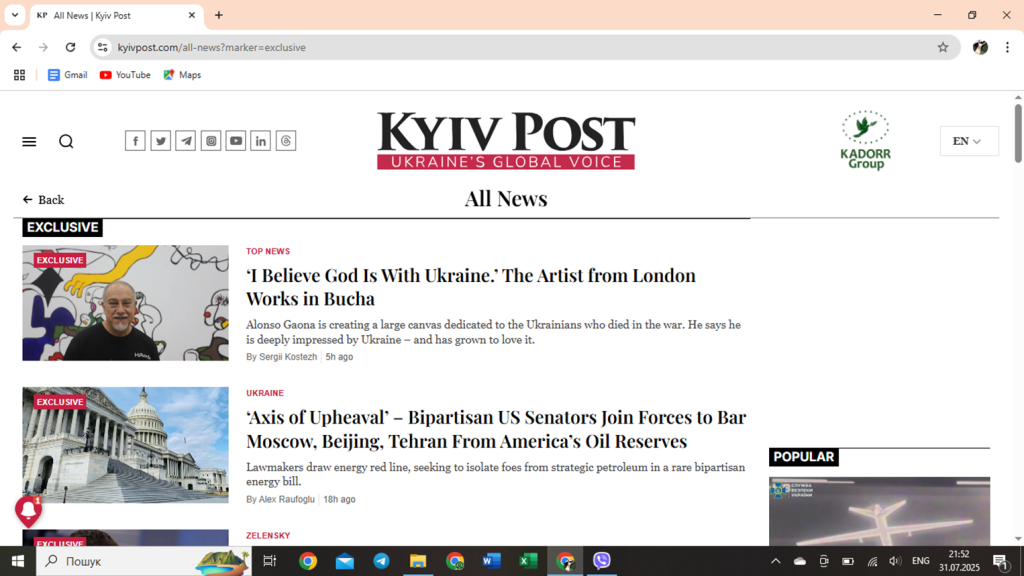Click the Windows search box
This screenshot has height=576, width=1024.
(144, 561)
